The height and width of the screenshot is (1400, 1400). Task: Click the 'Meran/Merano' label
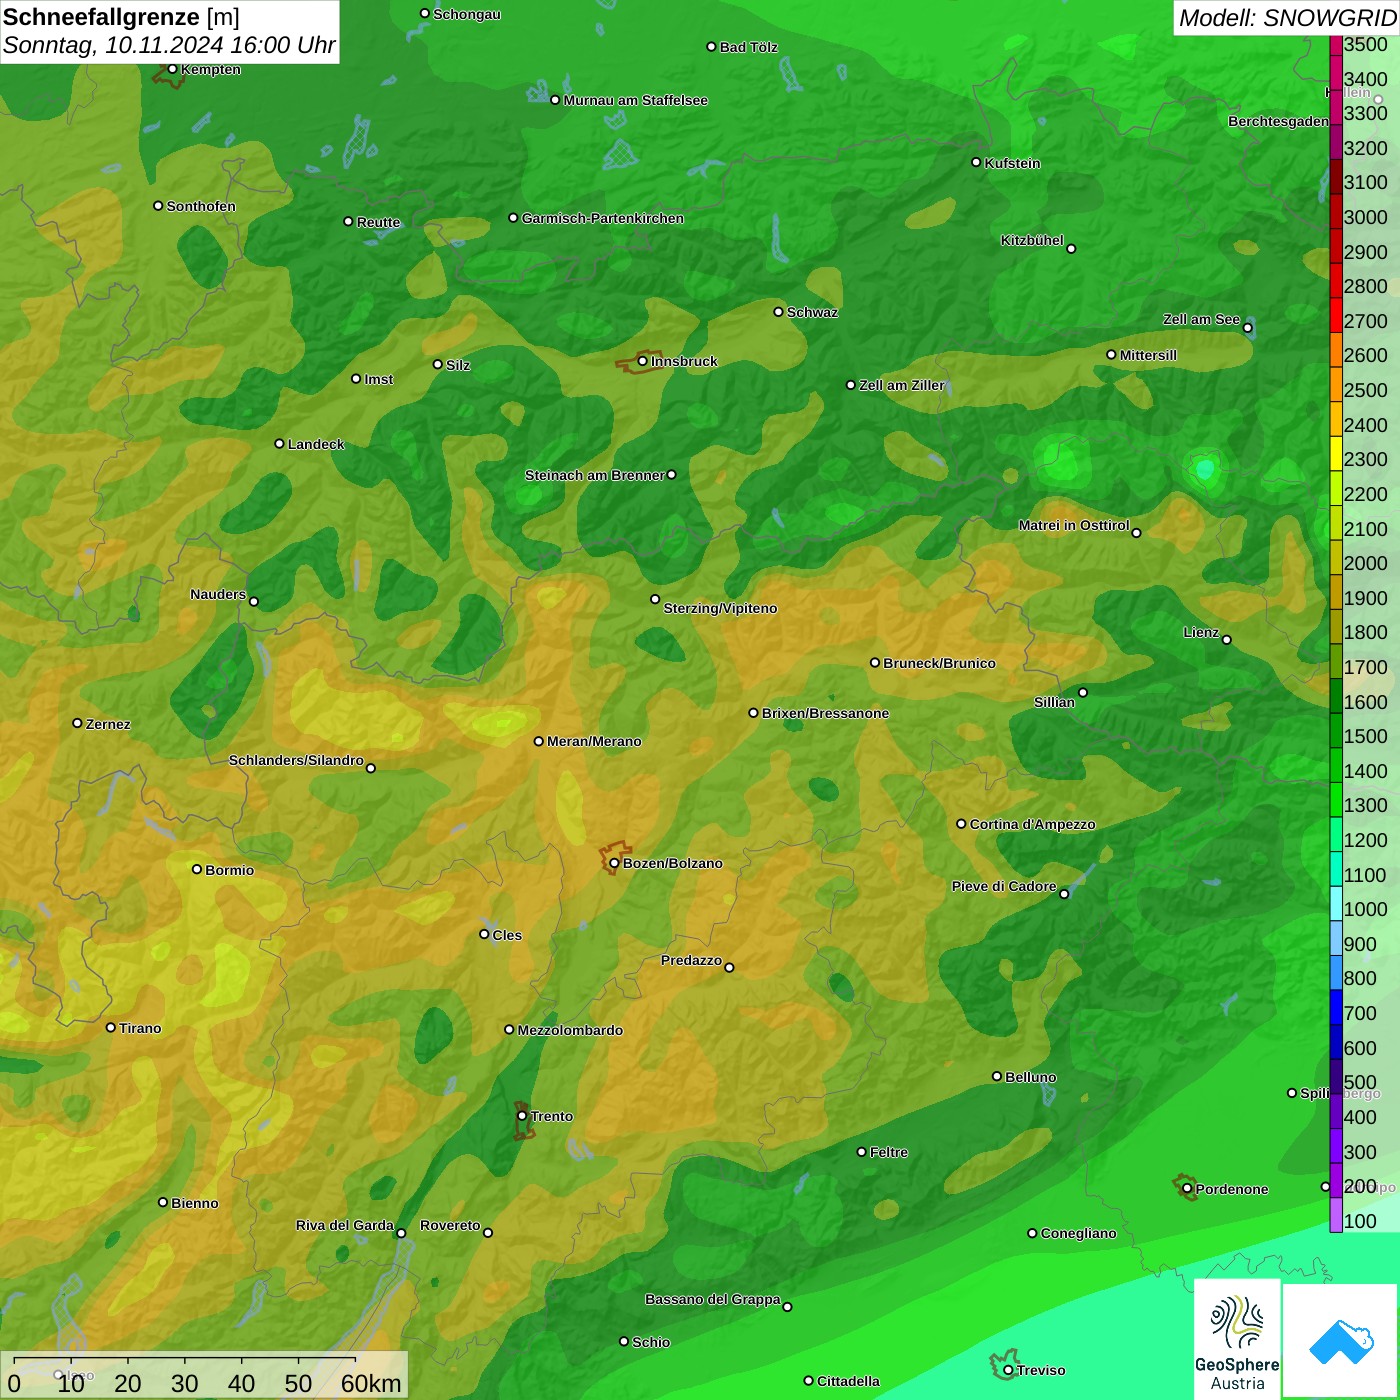point(594,741)
